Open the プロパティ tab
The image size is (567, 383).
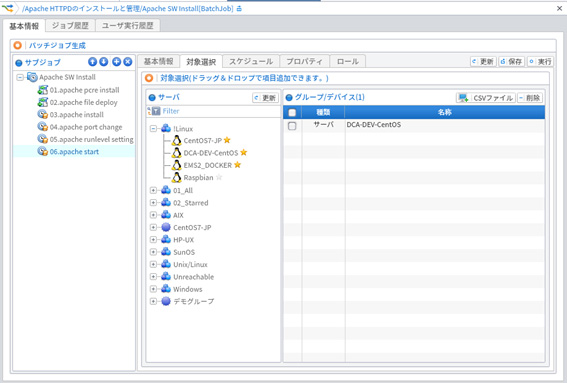coord(304,61)
